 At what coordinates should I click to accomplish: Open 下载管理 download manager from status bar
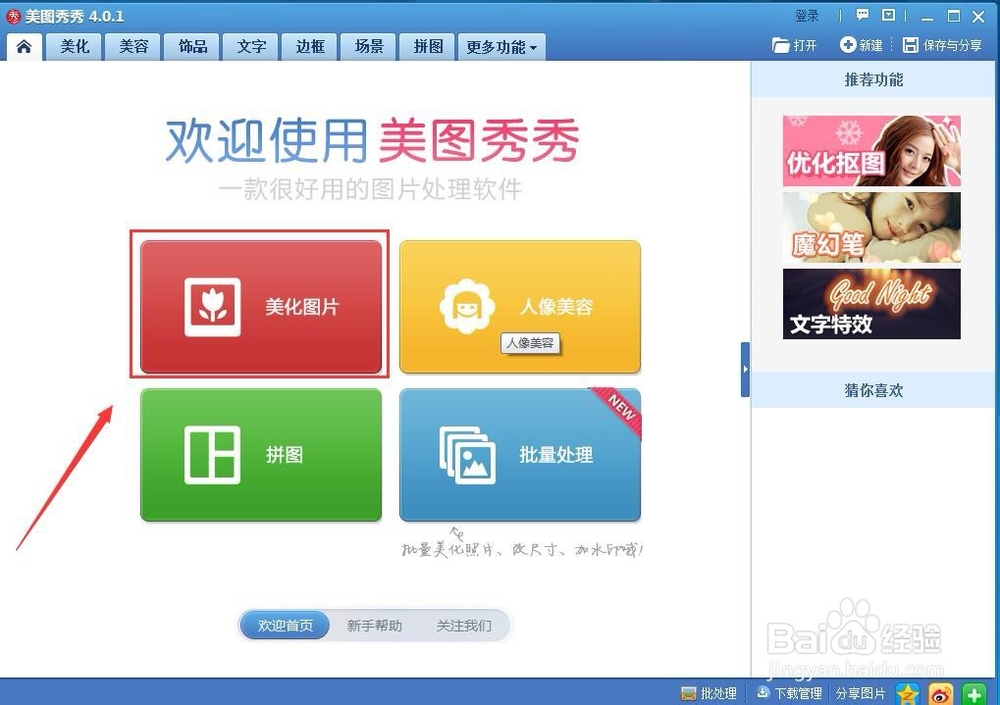(x=790, y=692)
